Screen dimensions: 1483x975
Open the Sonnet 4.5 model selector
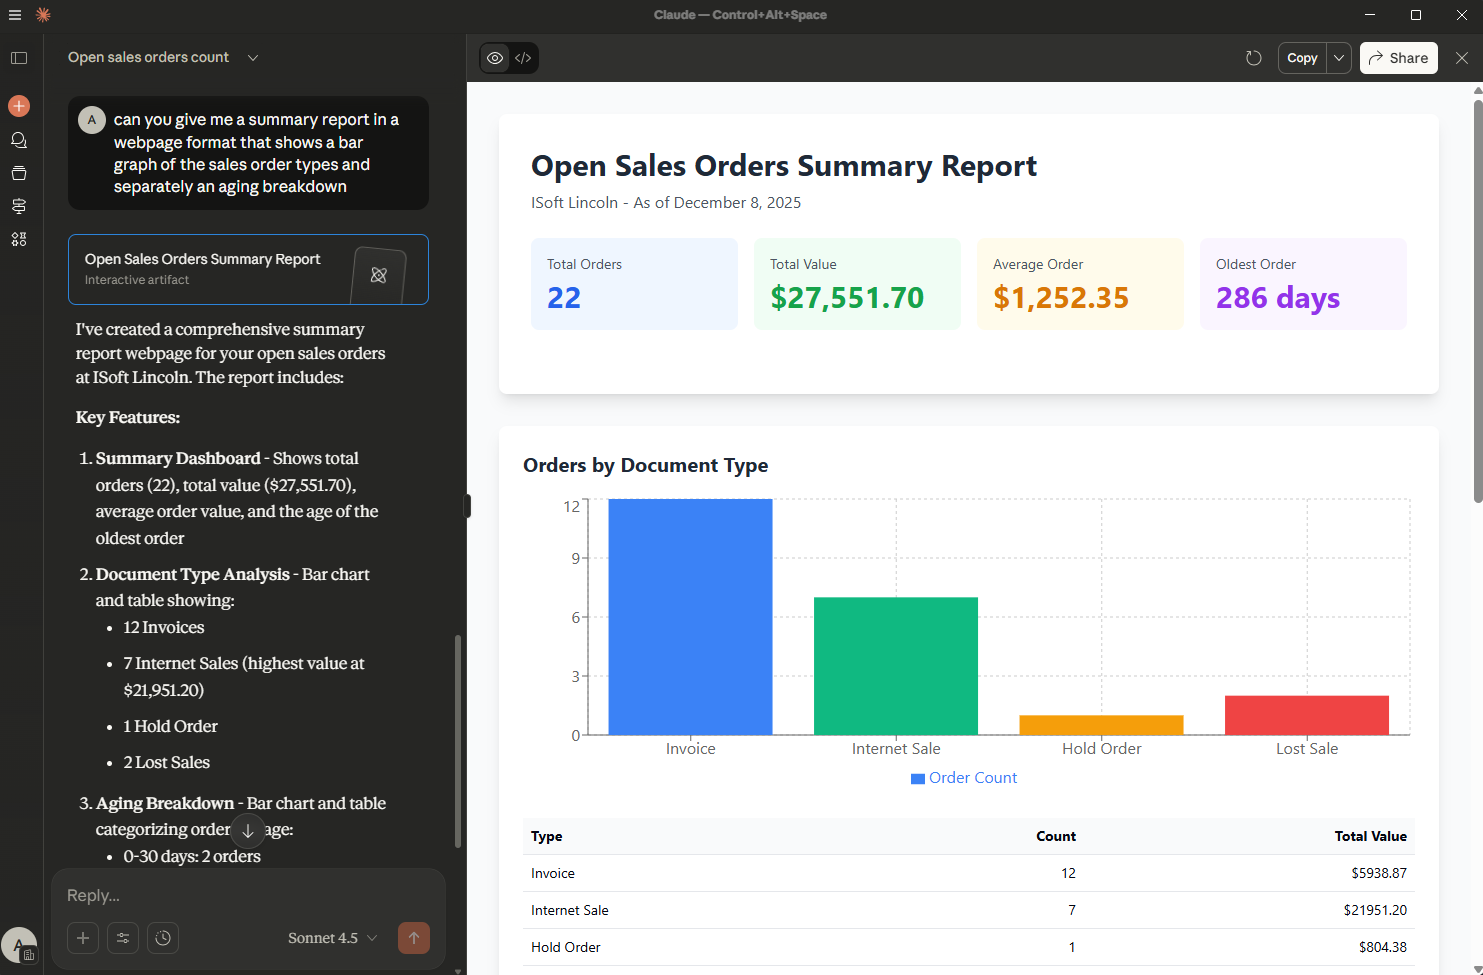(x=332, y=938)
